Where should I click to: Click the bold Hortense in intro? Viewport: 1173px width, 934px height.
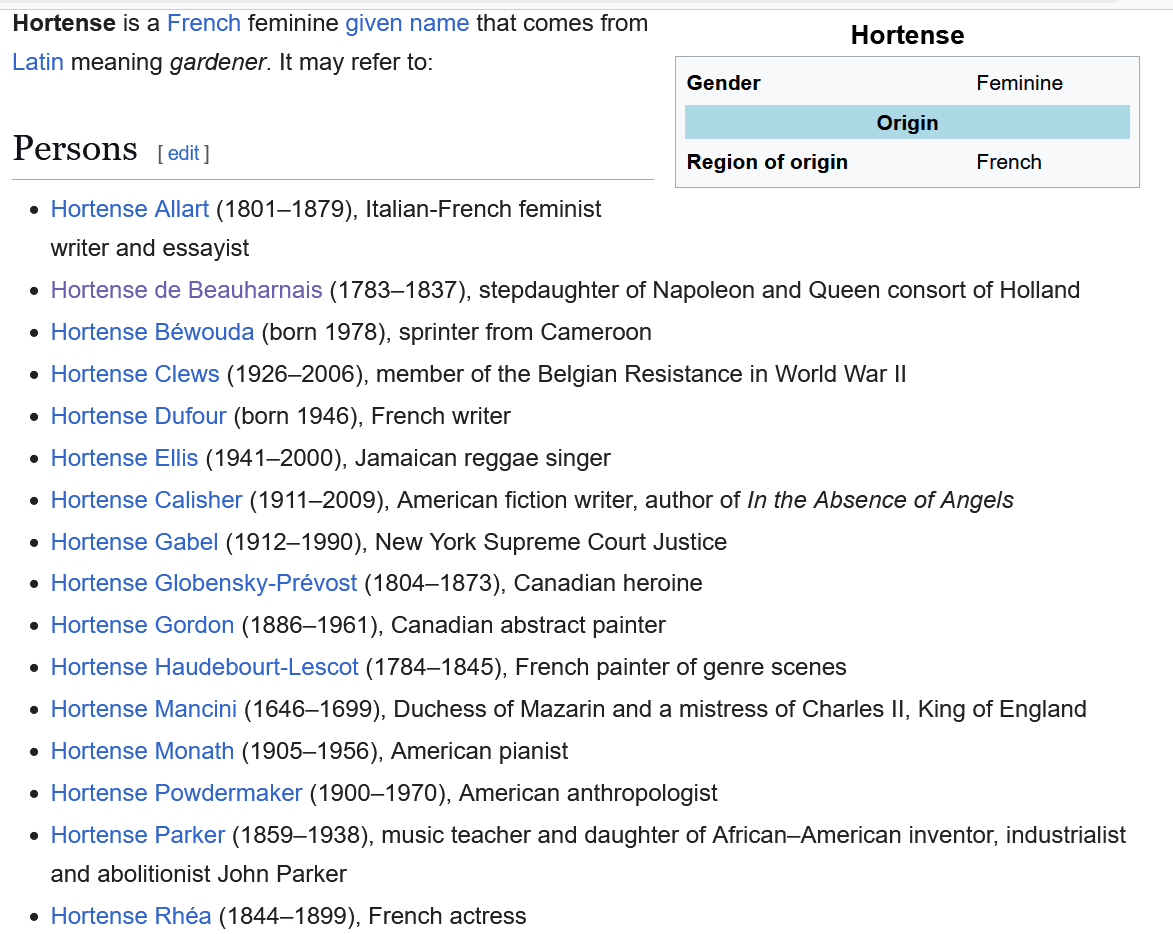64,23
